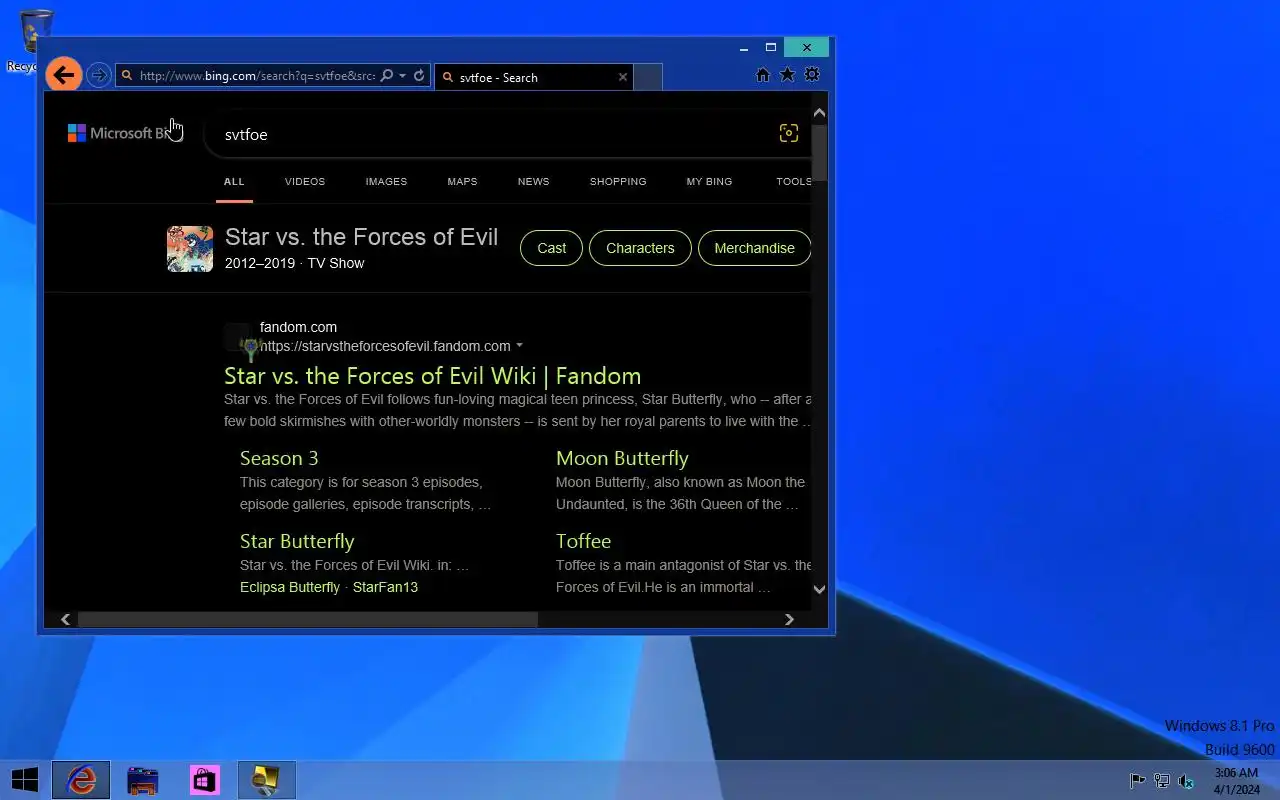
Task: Open the Tools gear icon in browser
Action: [x=812, y=75]
